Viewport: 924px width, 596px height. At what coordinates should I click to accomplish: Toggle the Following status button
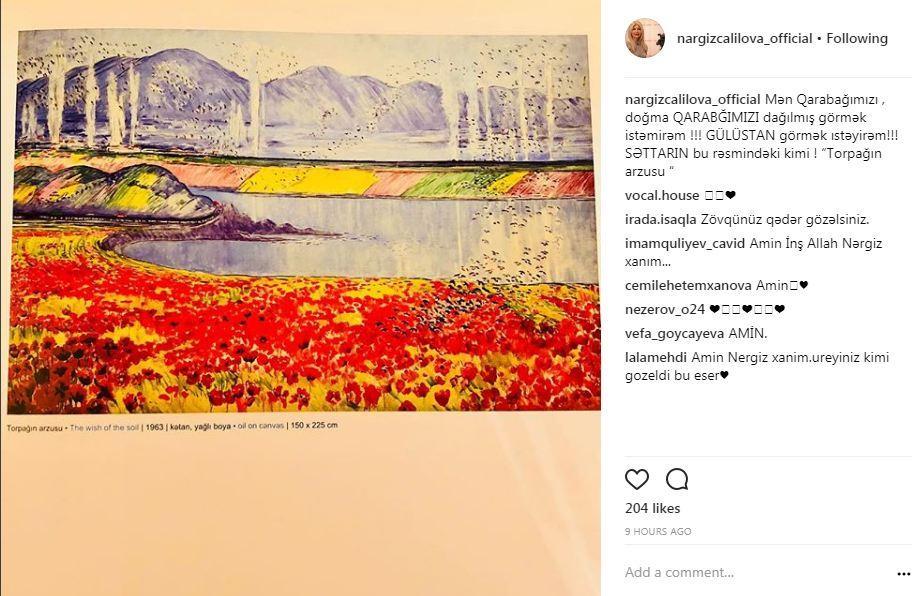tap(857, 38)
